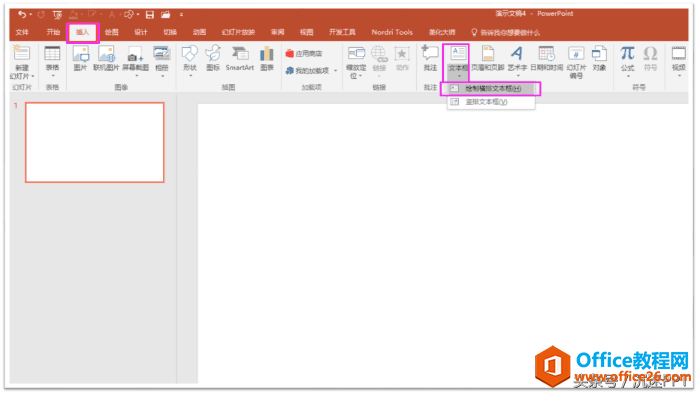Click the 日期和时间 date and time icon

pyautogui.click(x=547, y=58)
